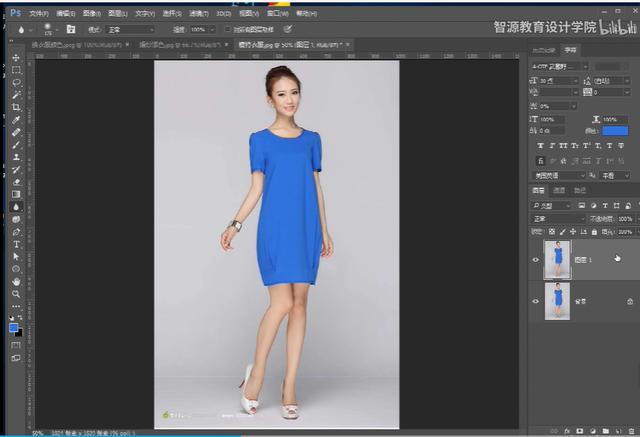Hide Layer 1 with eye icon
640x437 pixels.
pyautogui.click(x=536, y=260)
